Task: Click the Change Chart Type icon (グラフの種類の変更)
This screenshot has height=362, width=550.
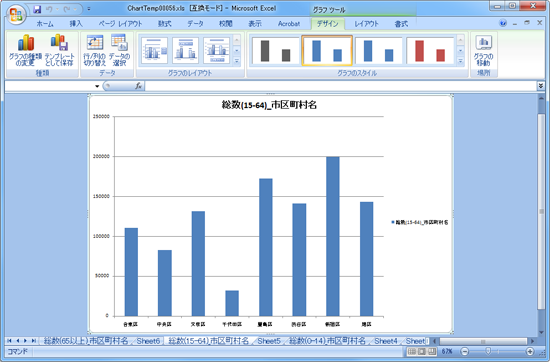Action: tap(25, 50)
